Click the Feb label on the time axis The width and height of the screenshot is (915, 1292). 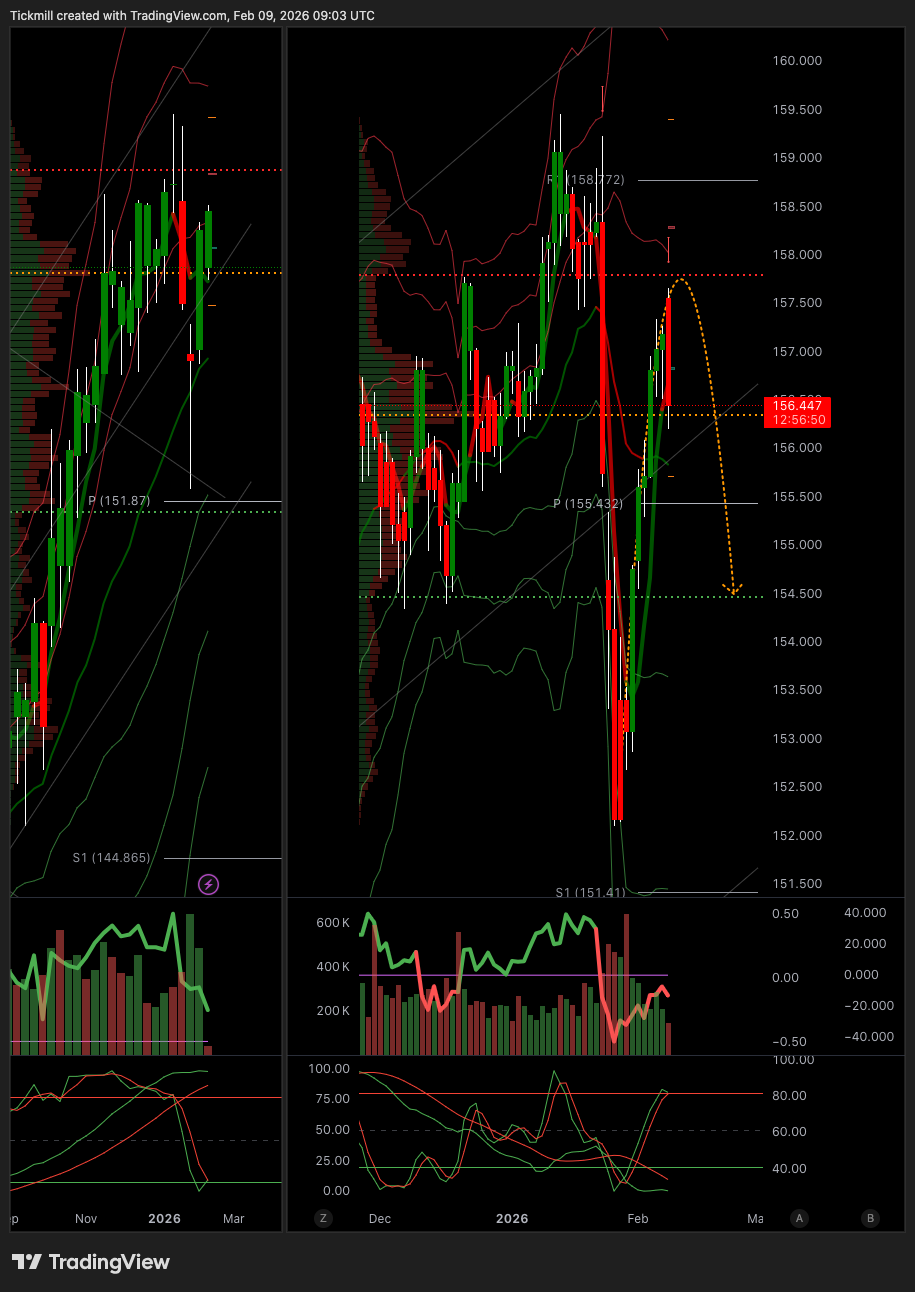point(637,1219)
